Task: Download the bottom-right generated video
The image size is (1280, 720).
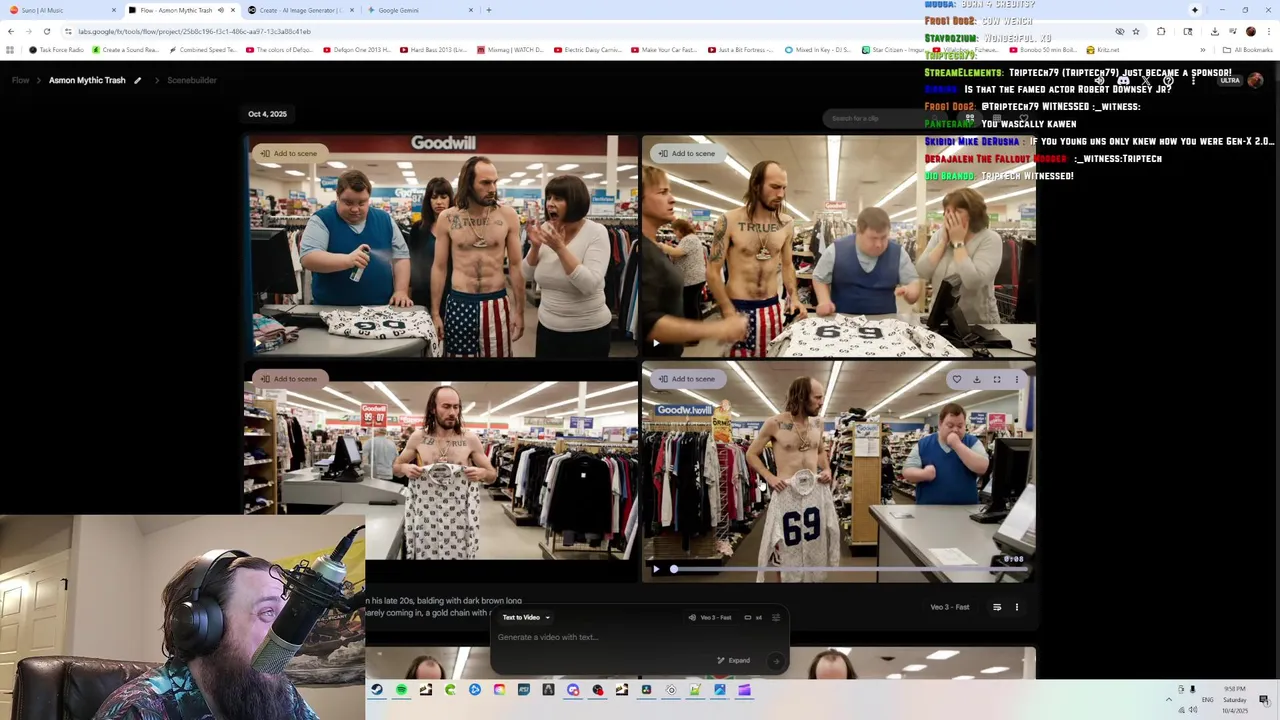Action: pyautogui.click(x=977, y=379)
